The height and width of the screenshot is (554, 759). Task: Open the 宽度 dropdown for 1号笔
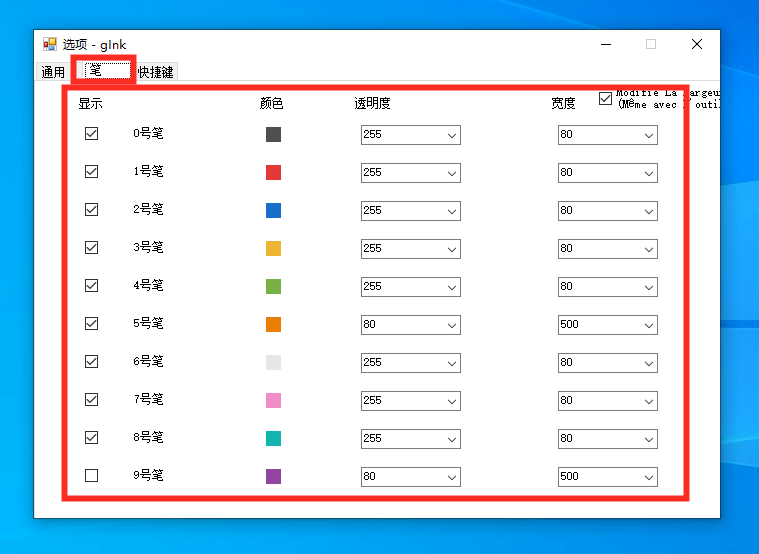point(607,173)
